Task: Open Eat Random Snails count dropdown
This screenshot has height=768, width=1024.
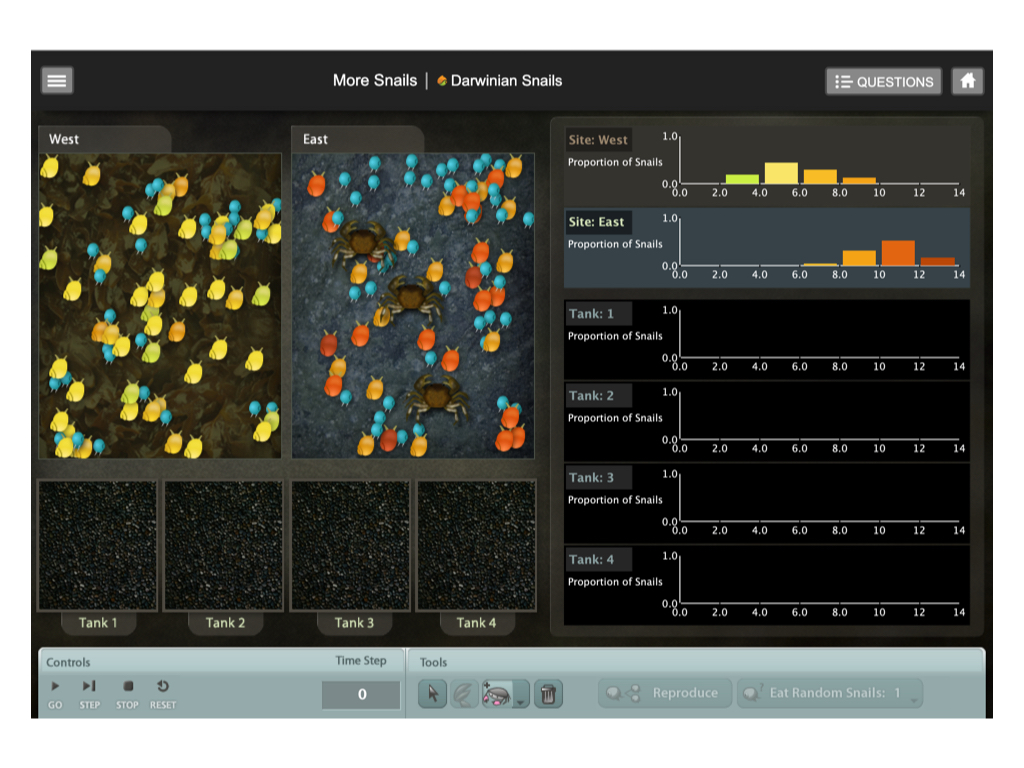Action: [913, 699]
